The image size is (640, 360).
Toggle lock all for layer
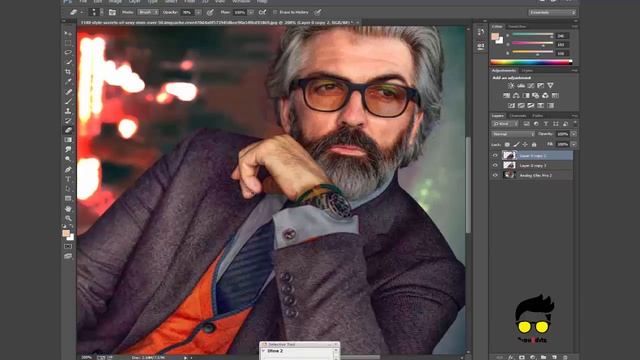(534, 144)
